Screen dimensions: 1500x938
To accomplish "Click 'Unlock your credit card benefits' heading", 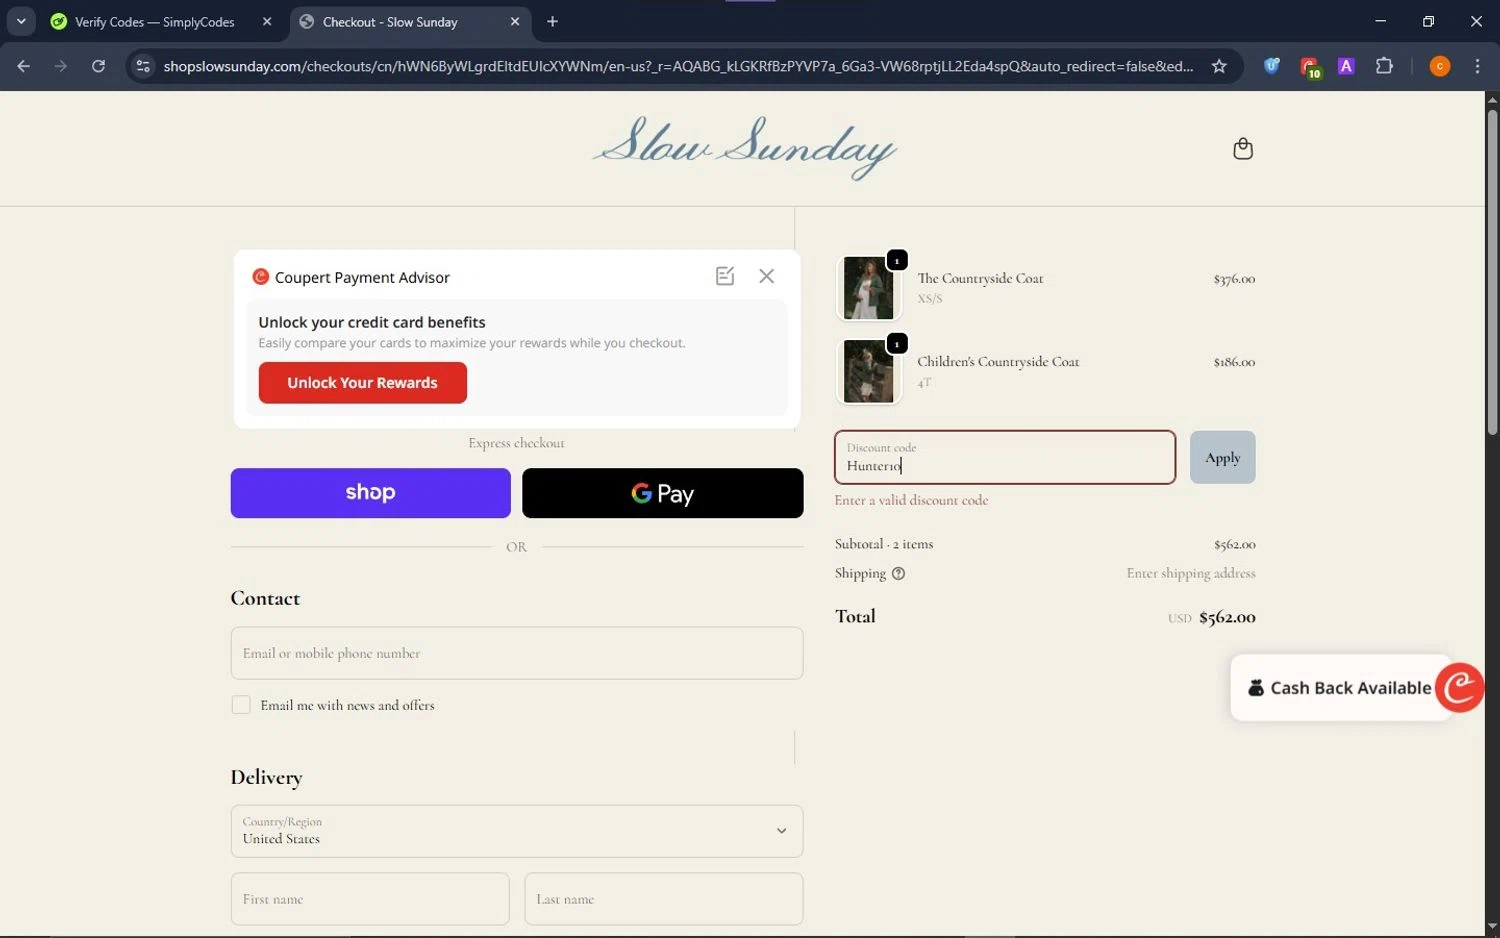I will (372, 322).
